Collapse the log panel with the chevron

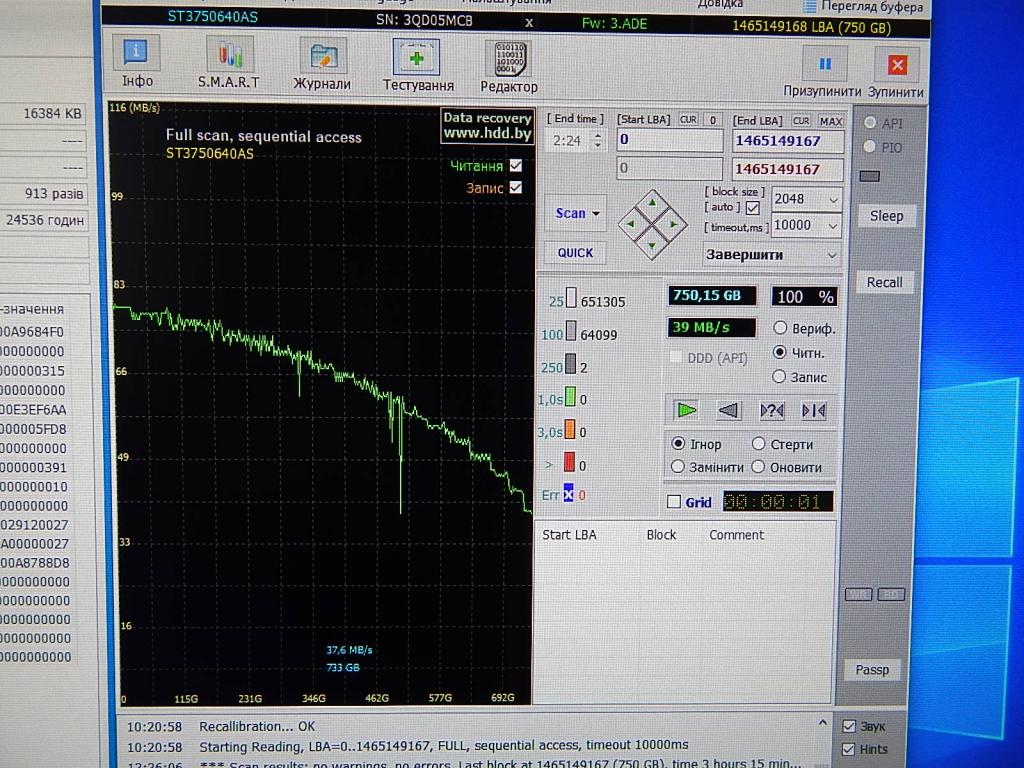coord(823,722)
